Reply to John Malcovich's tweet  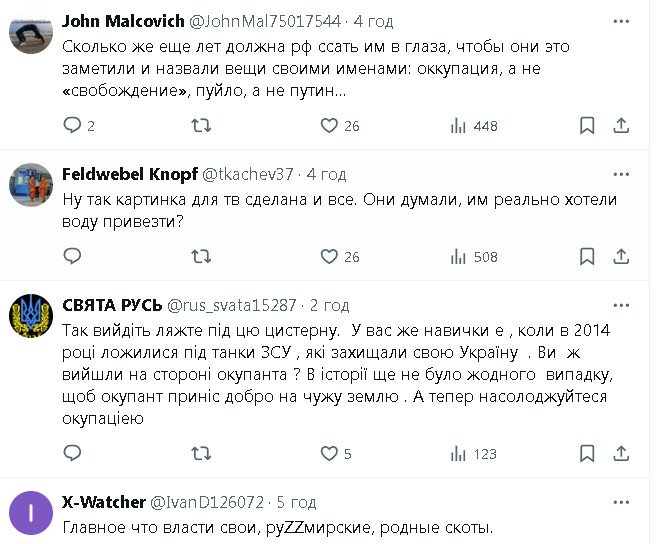(x=72, y=126)
